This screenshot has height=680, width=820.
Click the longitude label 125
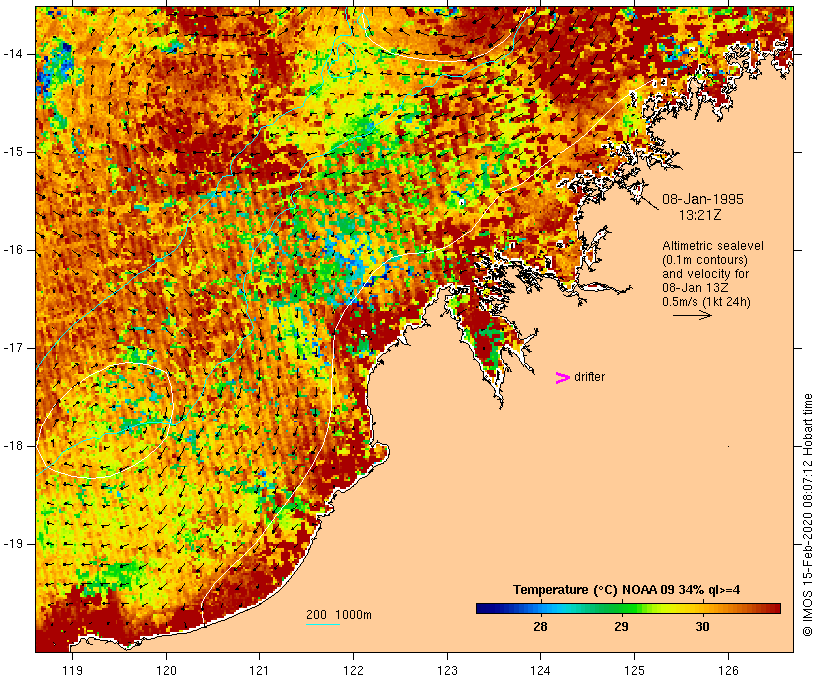point(634,670)
